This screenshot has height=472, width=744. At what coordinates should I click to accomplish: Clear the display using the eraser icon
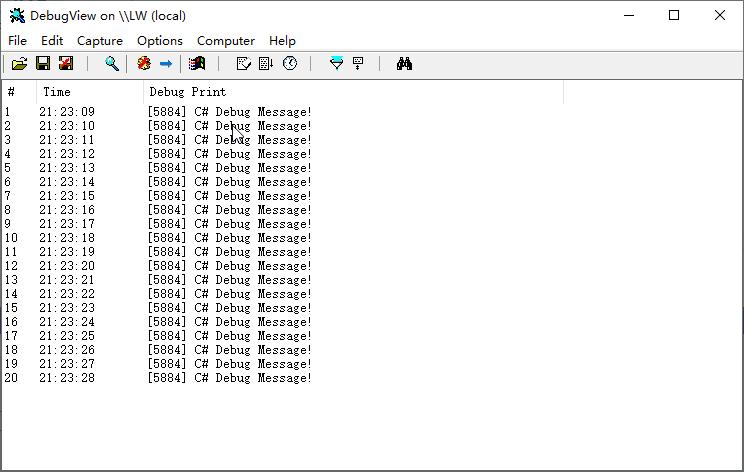(x=144, y=64)
